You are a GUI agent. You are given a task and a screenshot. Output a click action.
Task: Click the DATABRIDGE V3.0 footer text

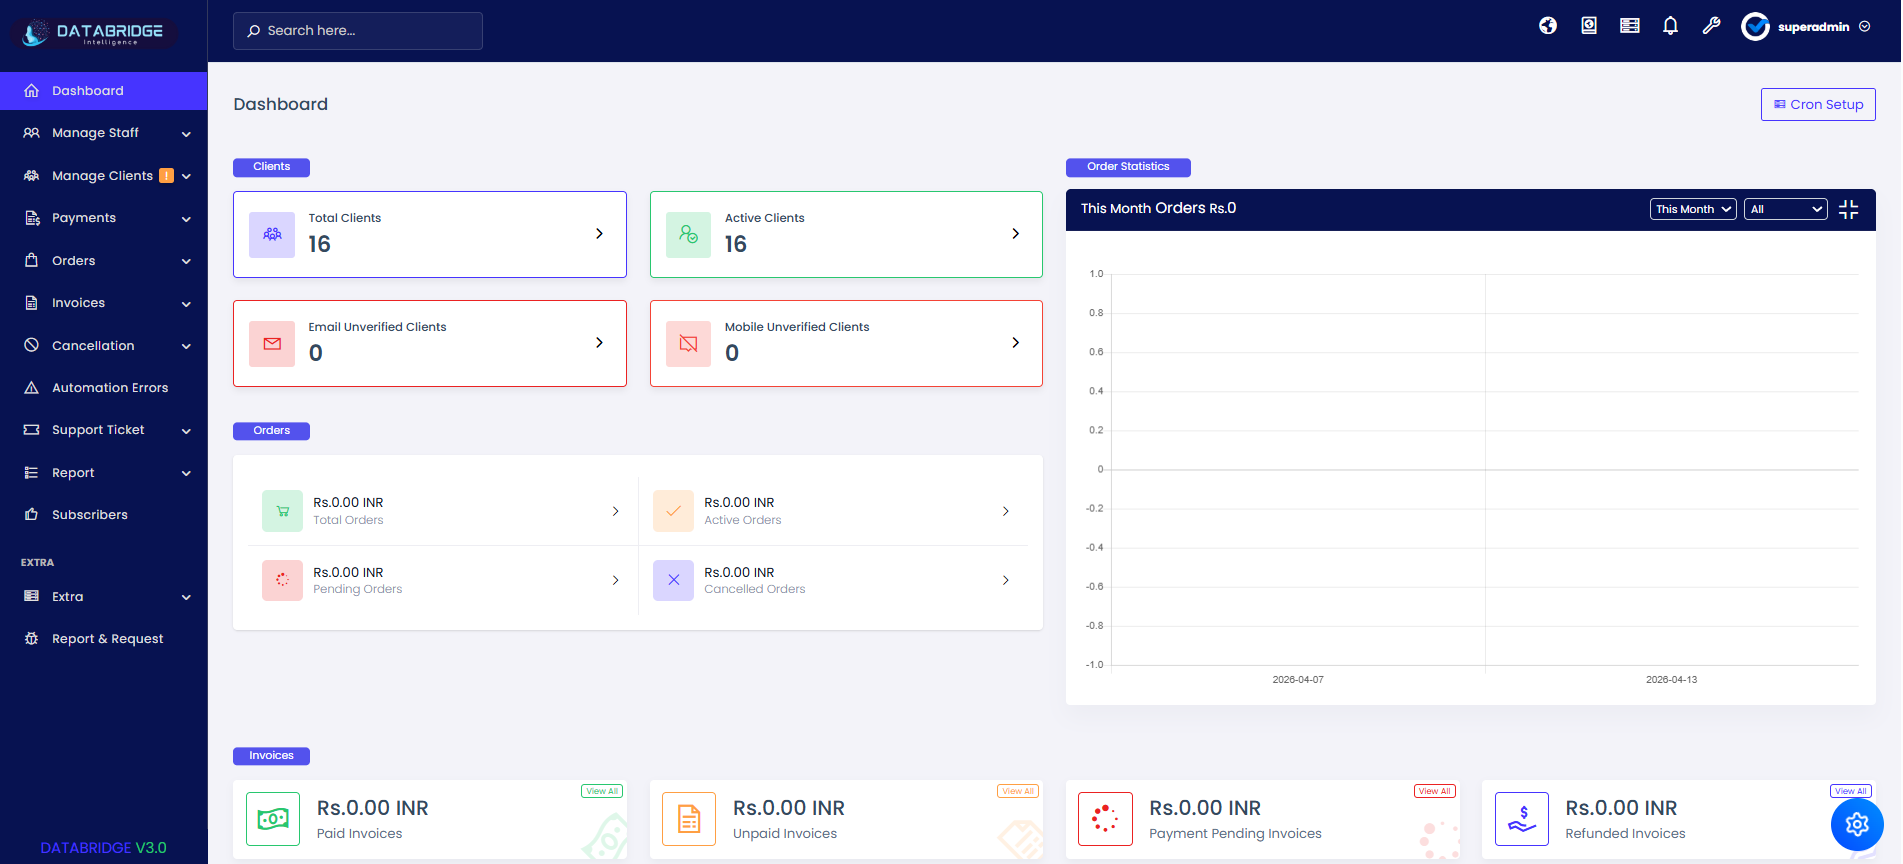103,848
